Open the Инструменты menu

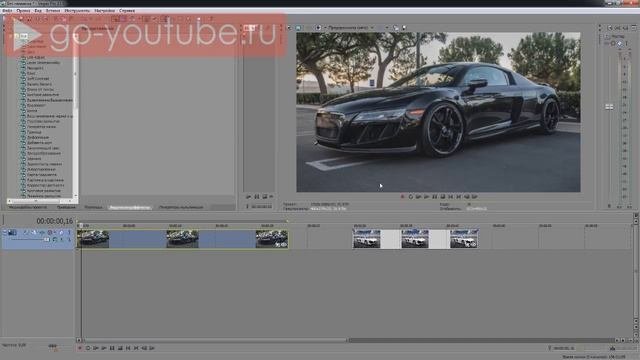77,11
